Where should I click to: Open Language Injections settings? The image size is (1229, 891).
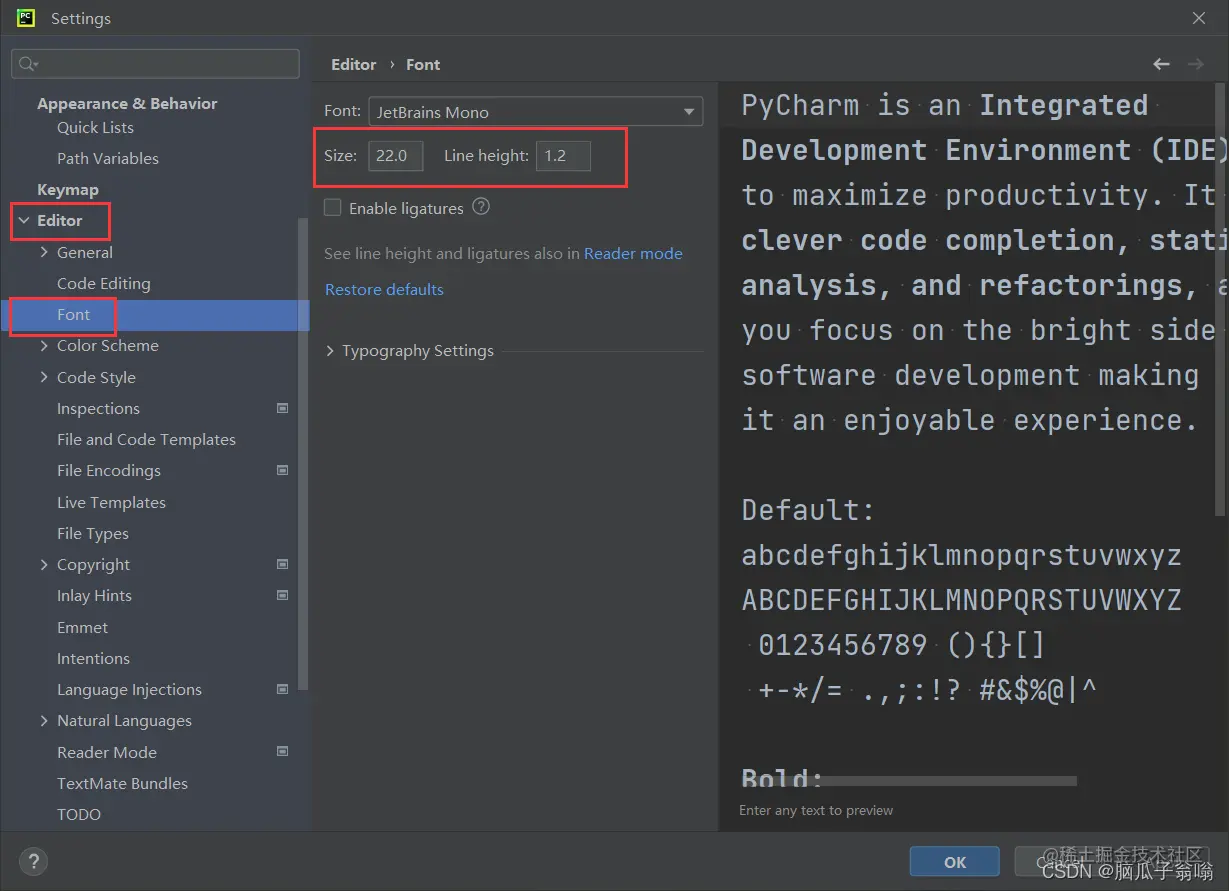pos(129,689)
